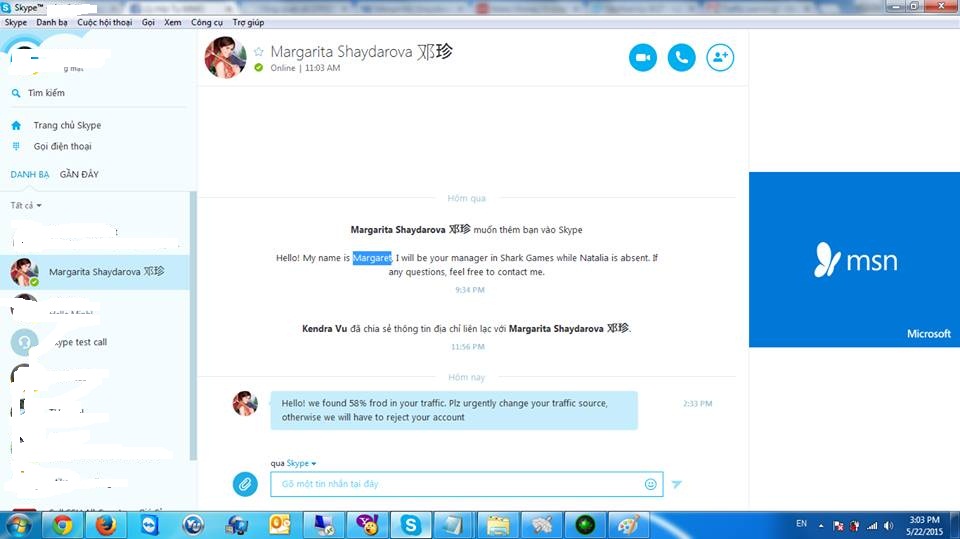Open the file explorer taskbar icon
This screenshot has height=539, width=960.
(x=498, y=525)
